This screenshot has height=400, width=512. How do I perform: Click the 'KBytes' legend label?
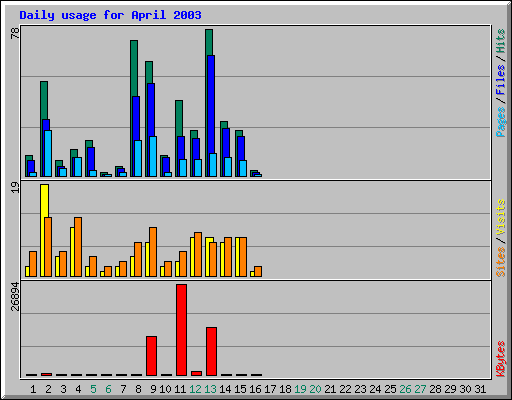tap(500, 359)
